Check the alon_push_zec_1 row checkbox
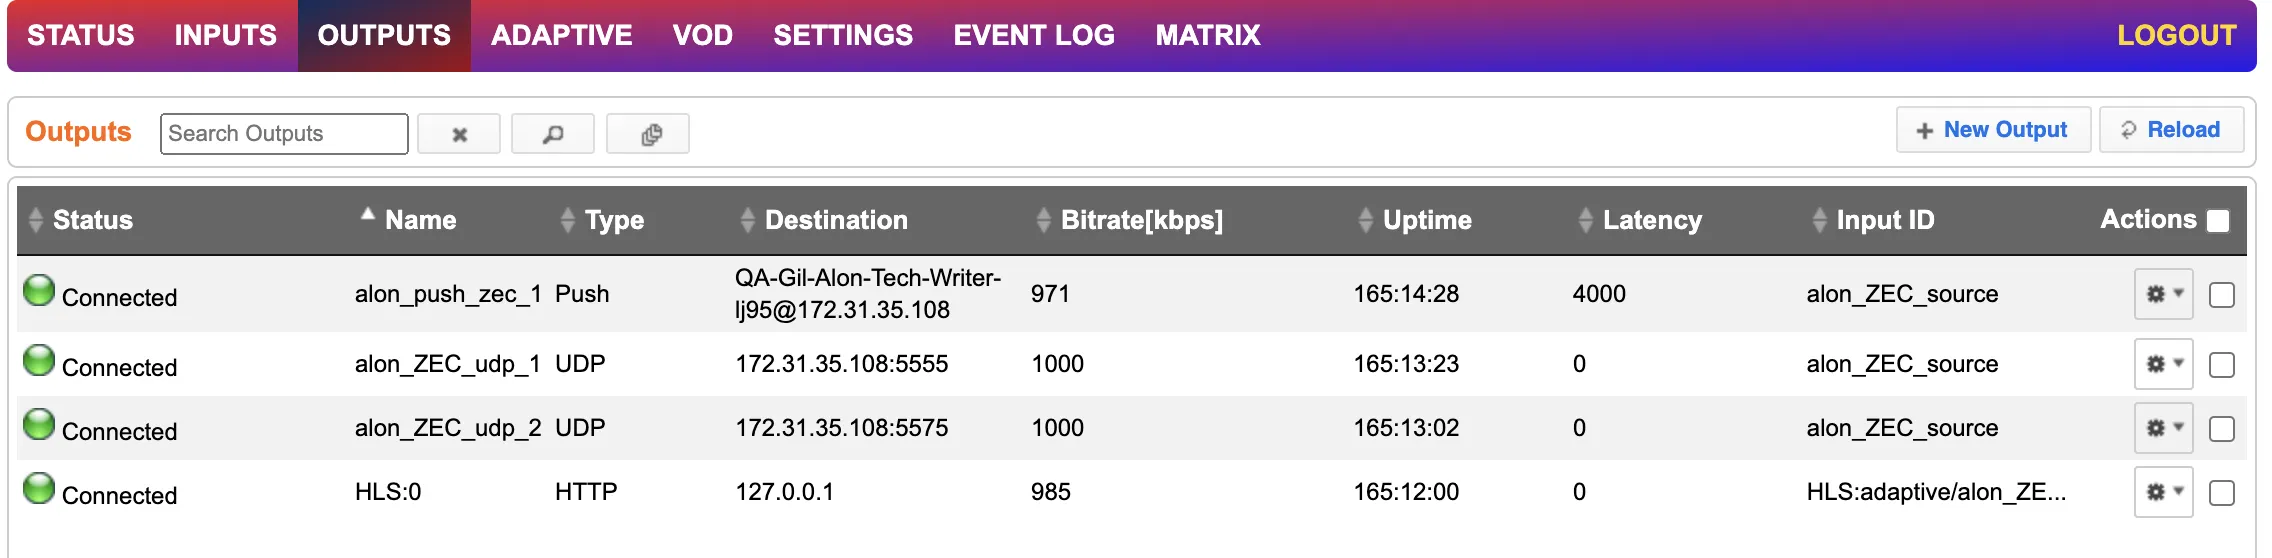2272x558 pixels. point(2222,295)
